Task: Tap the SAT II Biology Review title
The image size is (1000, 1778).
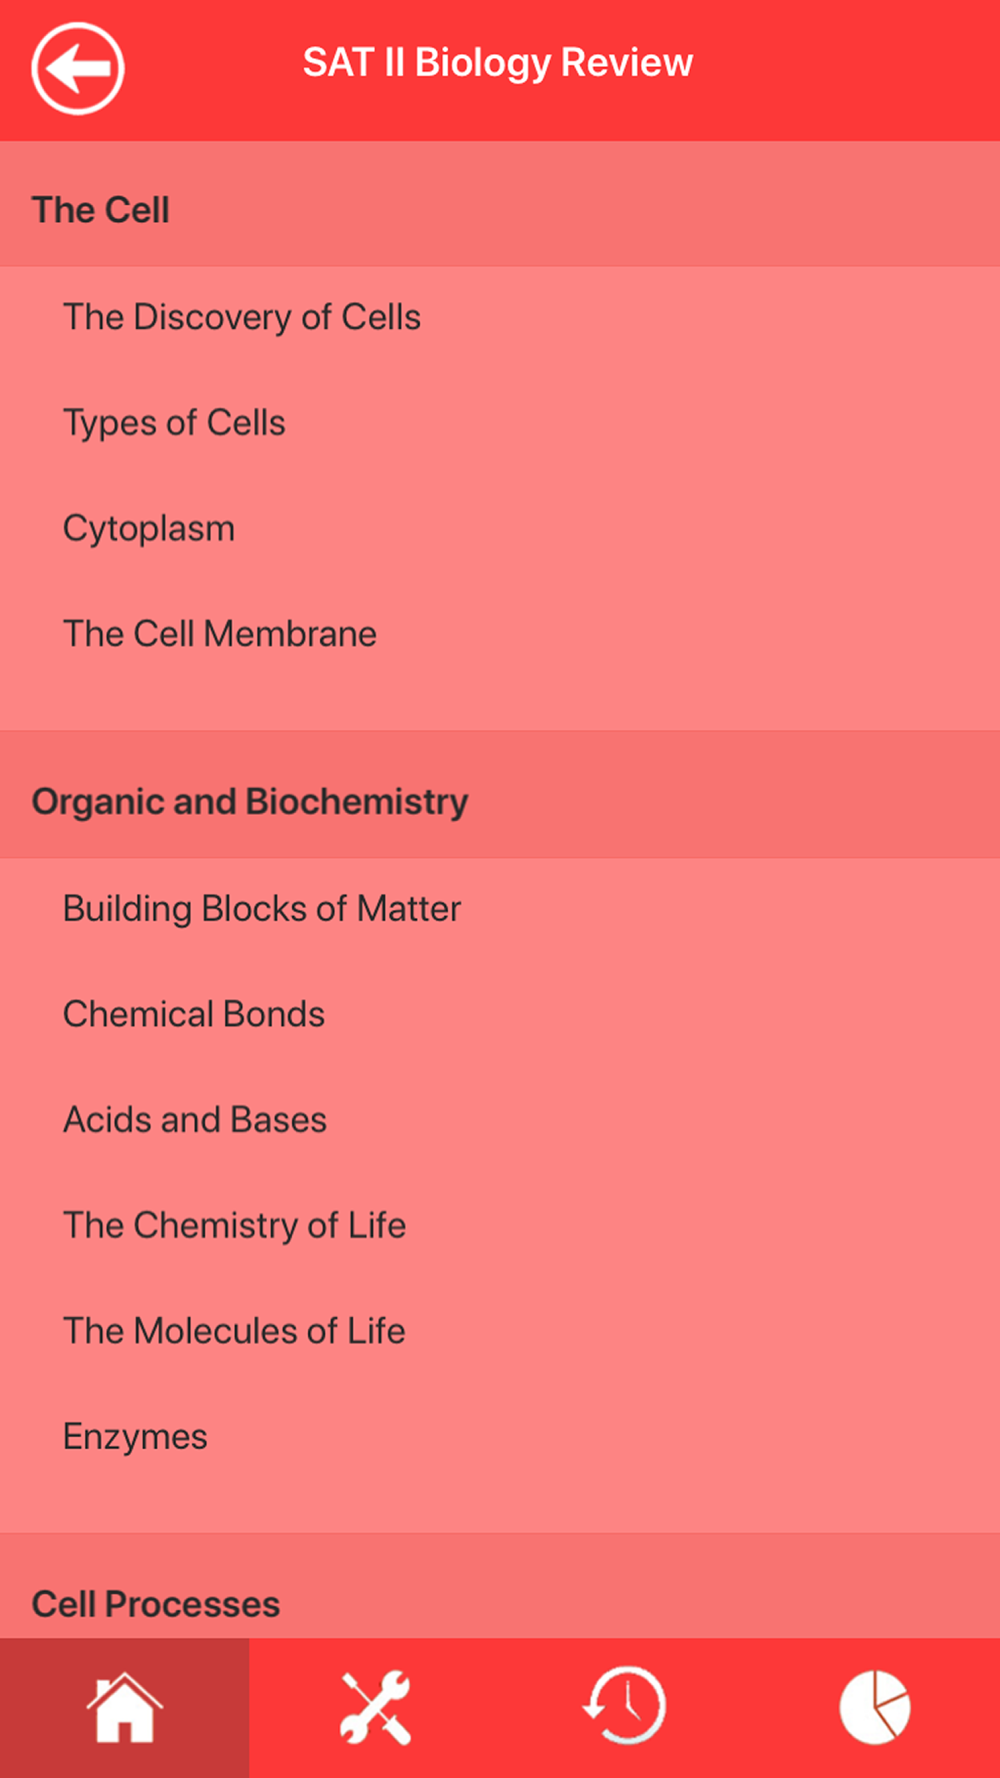Action: pyautogui.click(x=498, y=64)
